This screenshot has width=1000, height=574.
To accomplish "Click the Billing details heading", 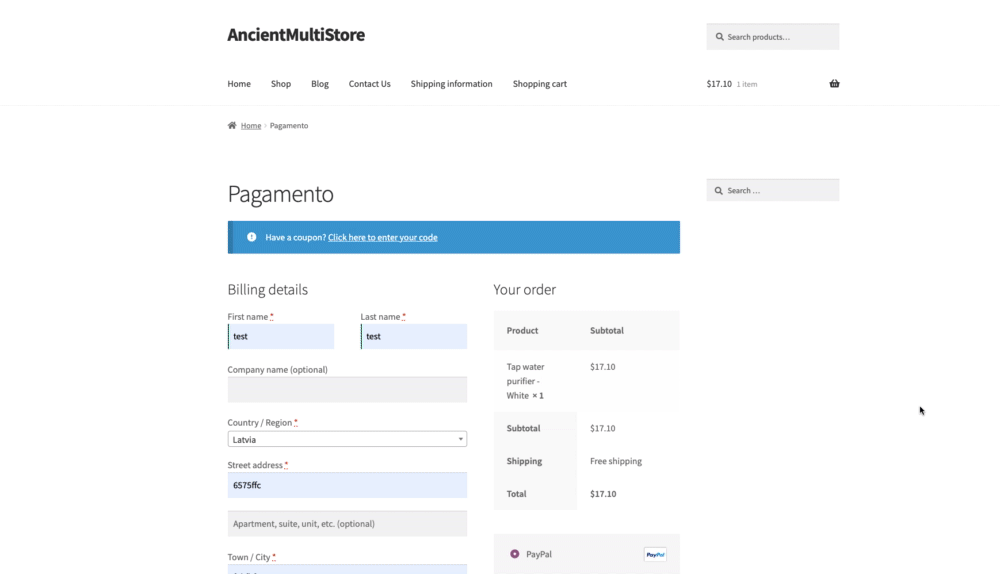I will 268,290.
